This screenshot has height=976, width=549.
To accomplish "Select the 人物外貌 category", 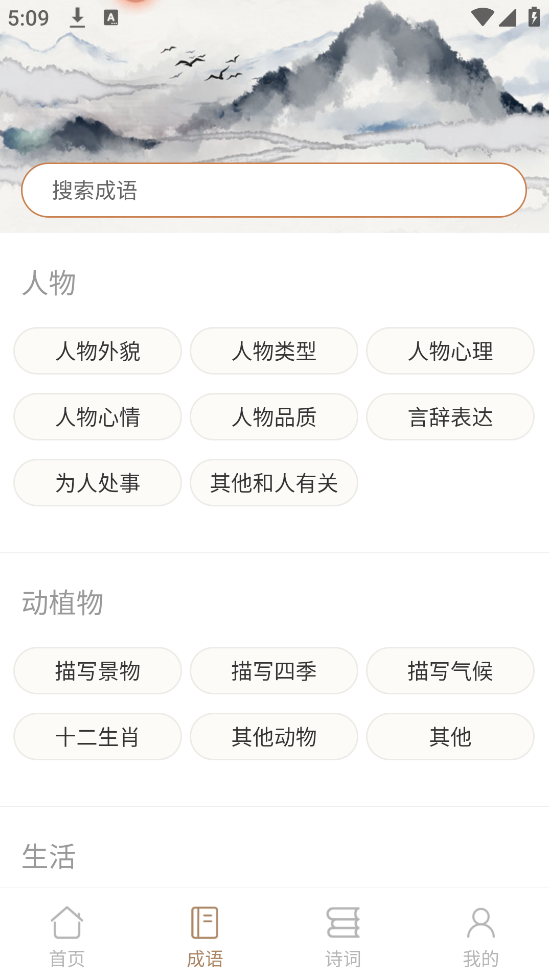I will 98,351.
